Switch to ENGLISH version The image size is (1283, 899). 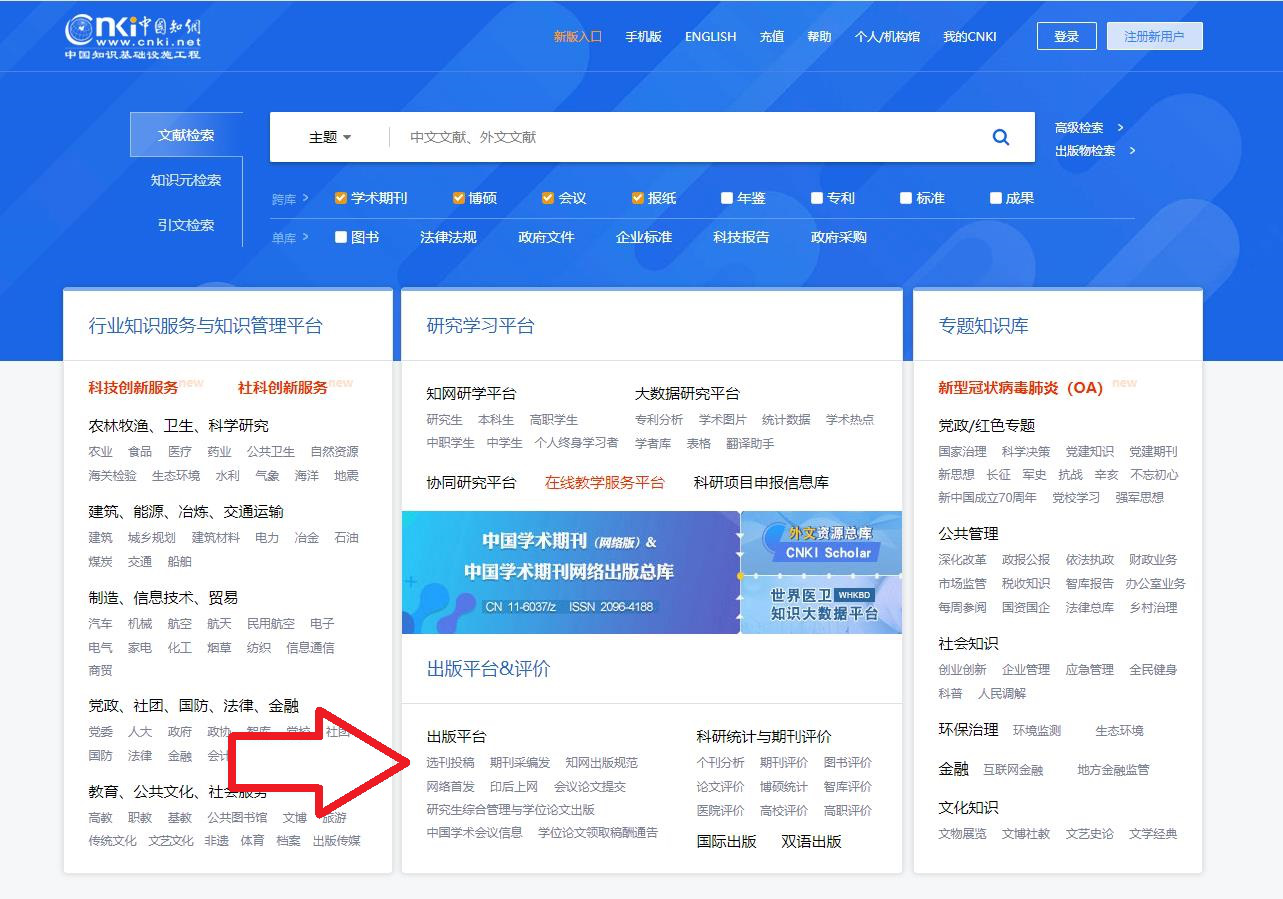710,36
